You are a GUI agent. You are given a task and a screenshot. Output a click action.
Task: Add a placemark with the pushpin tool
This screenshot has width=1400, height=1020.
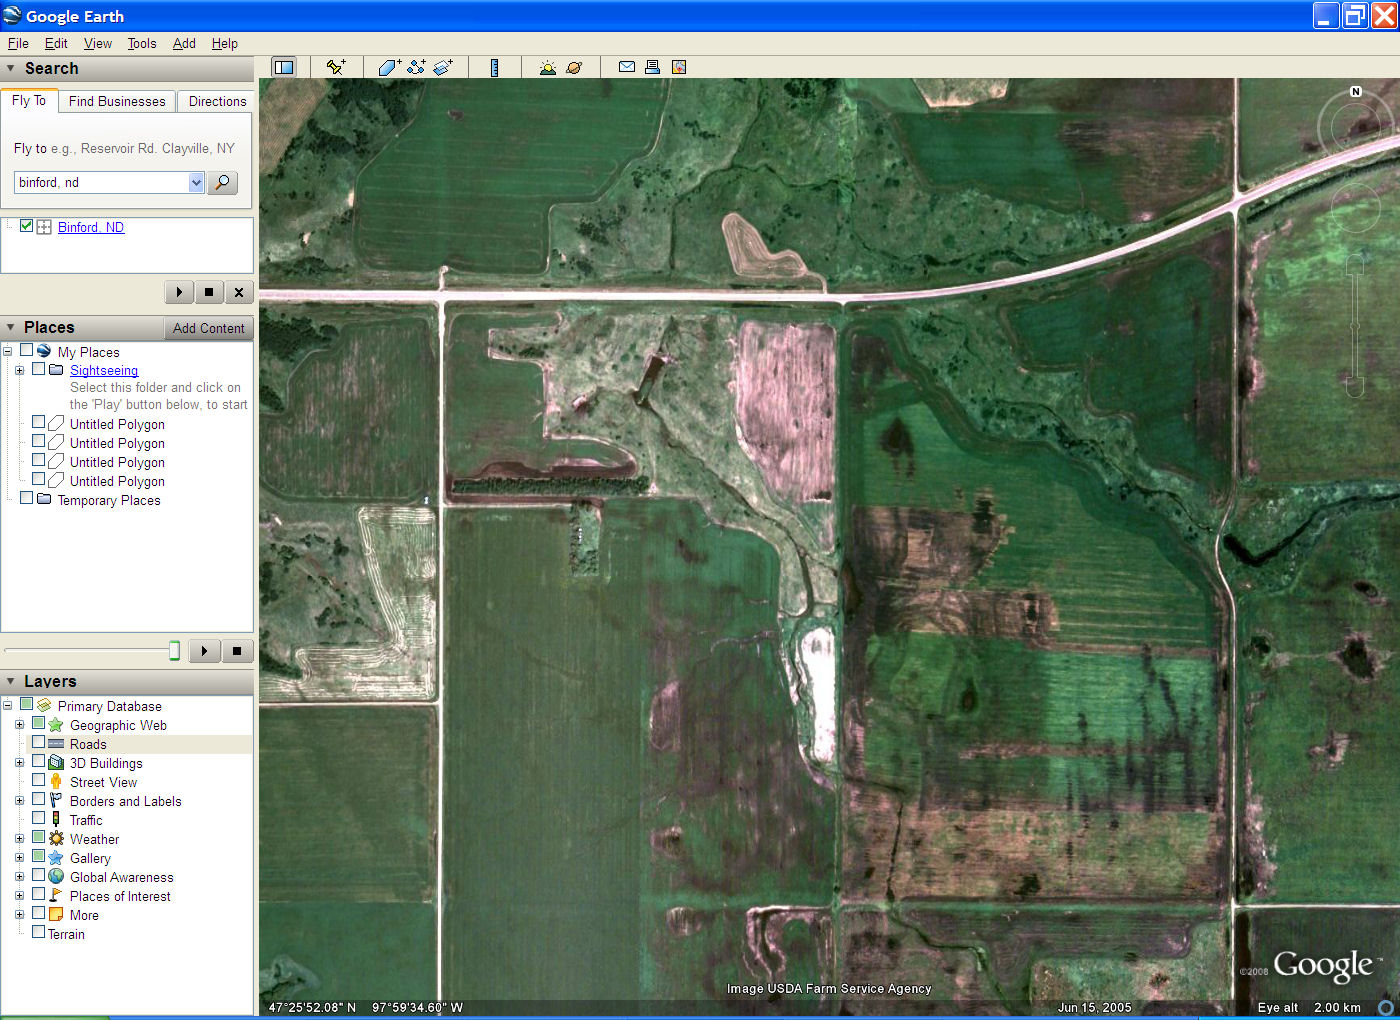[x=336, y=67]
